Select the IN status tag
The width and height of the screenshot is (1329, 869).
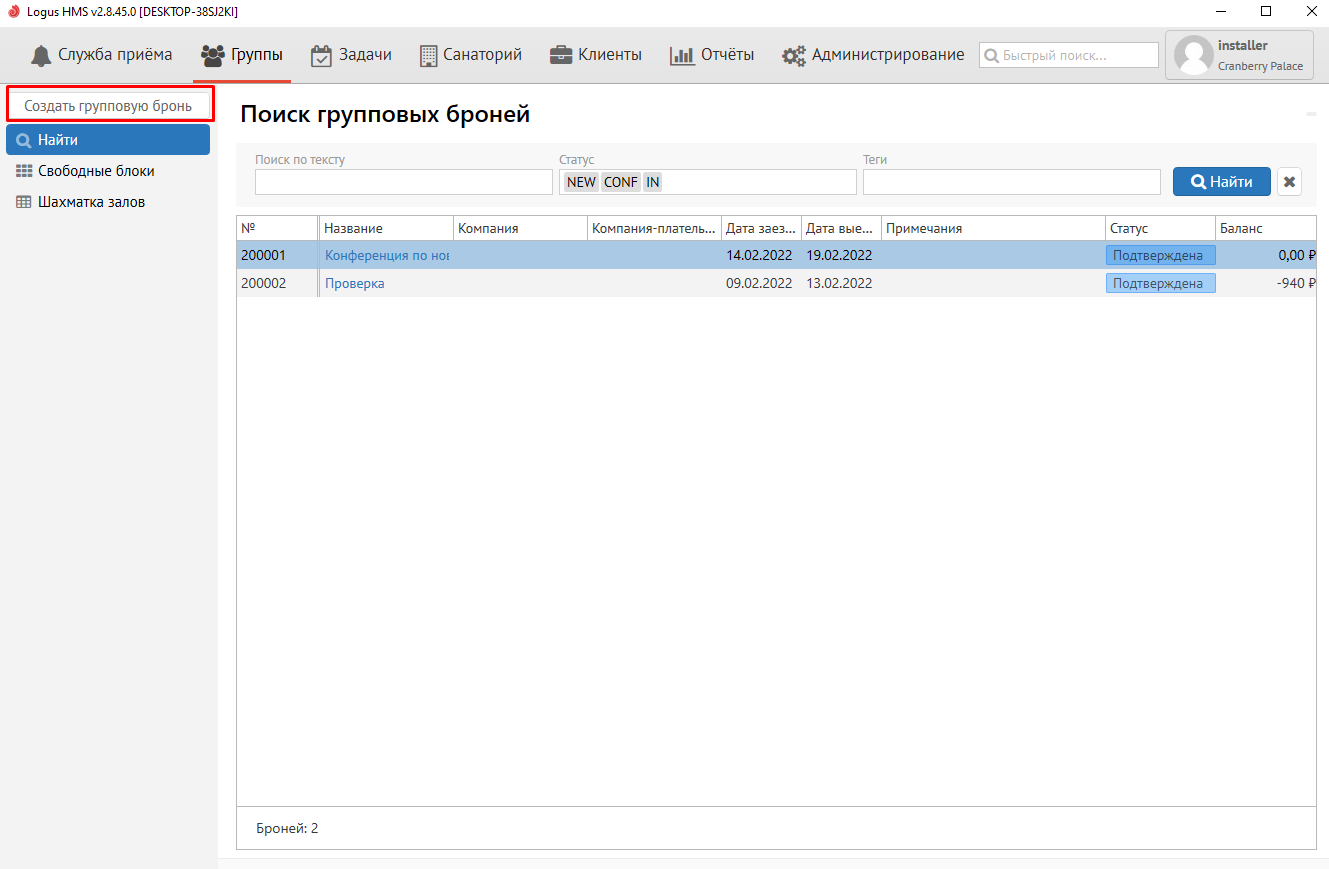pos(652,182)
